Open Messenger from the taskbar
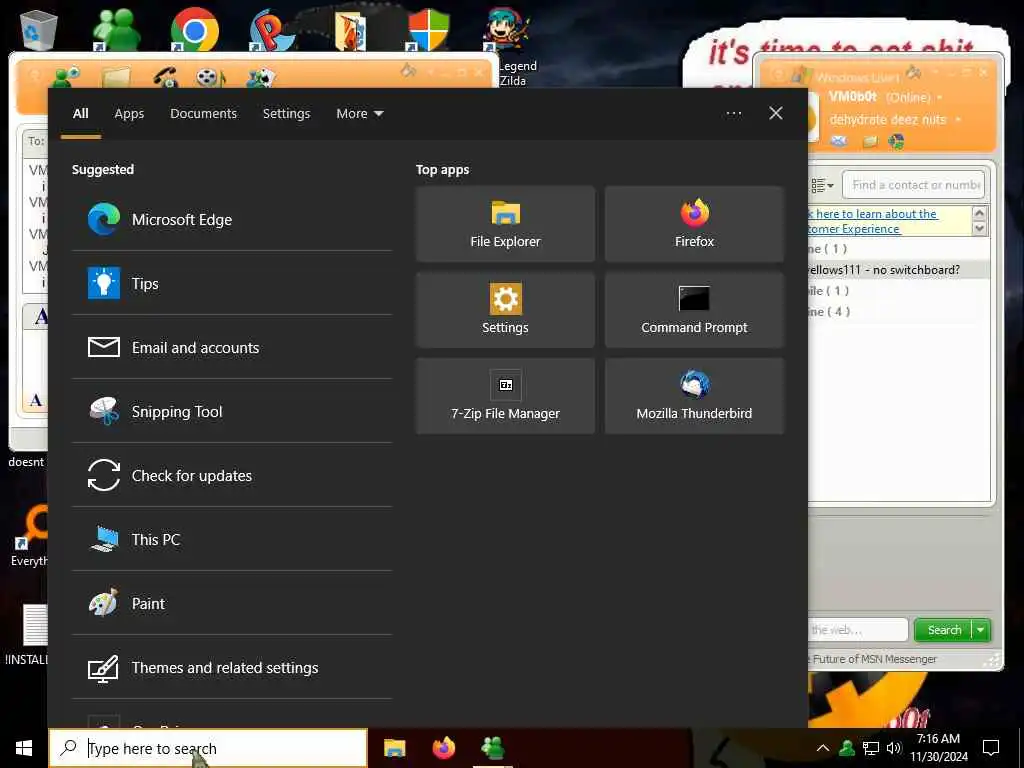 coord(493,748)
